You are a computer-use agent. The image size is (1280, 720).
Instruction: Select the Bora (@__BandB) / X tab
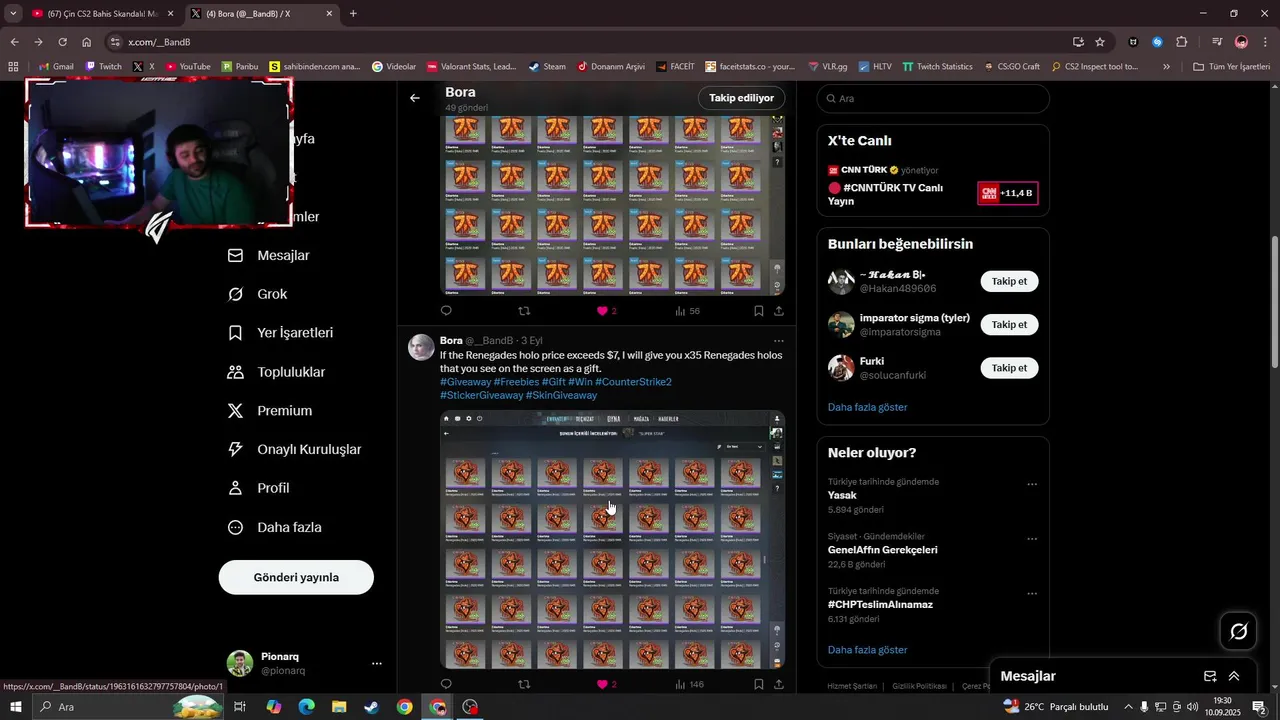[x=262, y=14]
